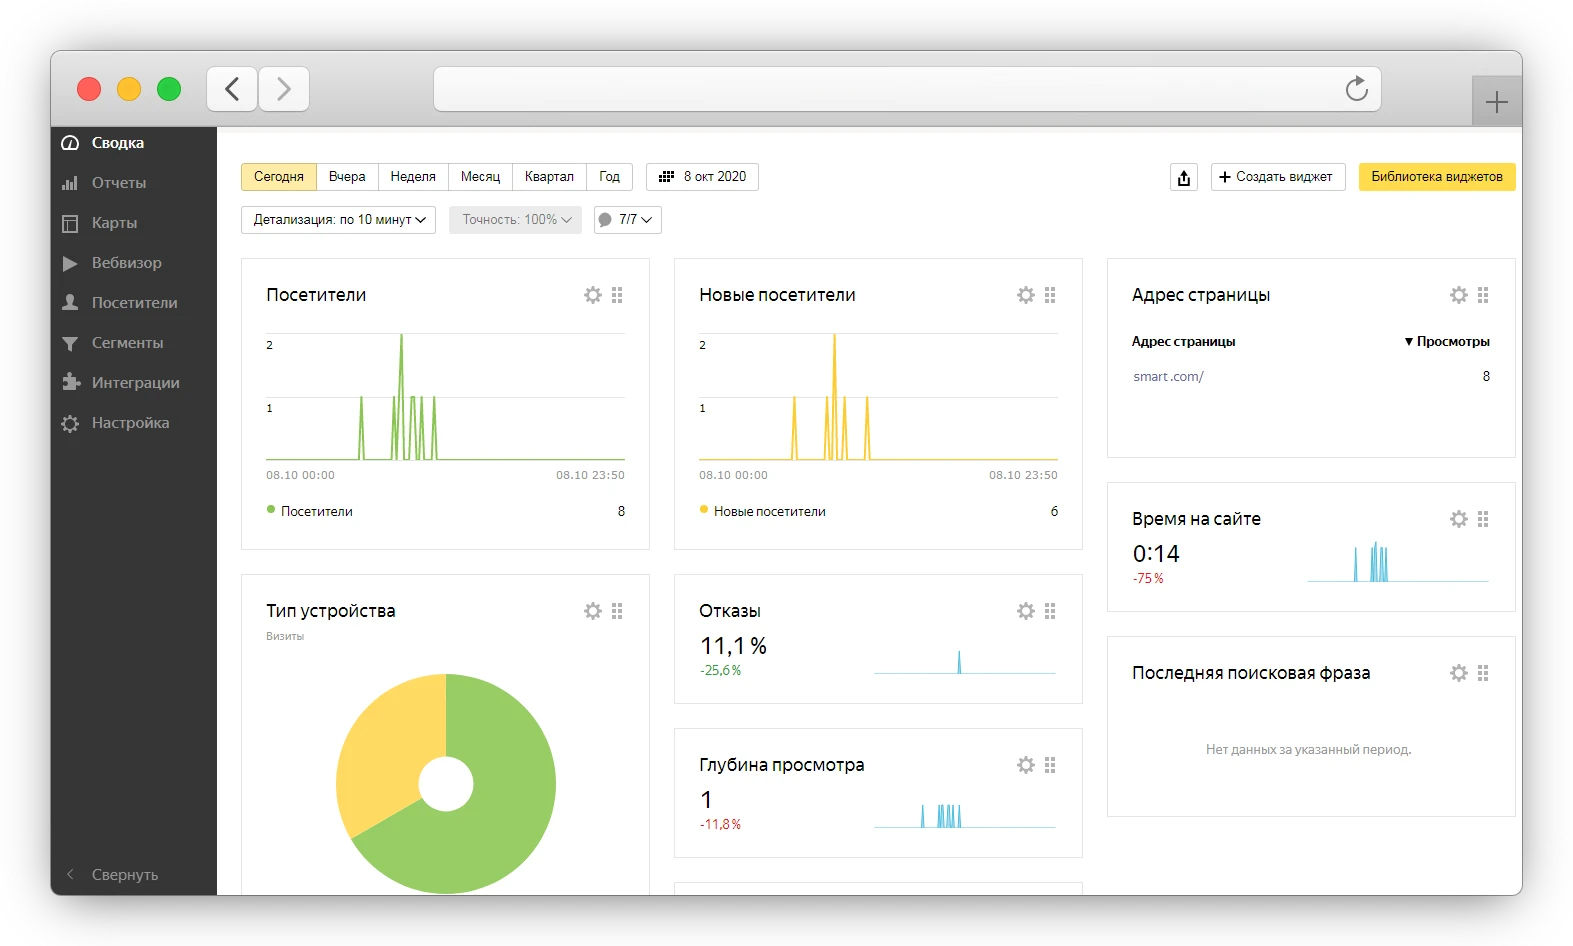Click the browser address bar field

click(880, 89)
